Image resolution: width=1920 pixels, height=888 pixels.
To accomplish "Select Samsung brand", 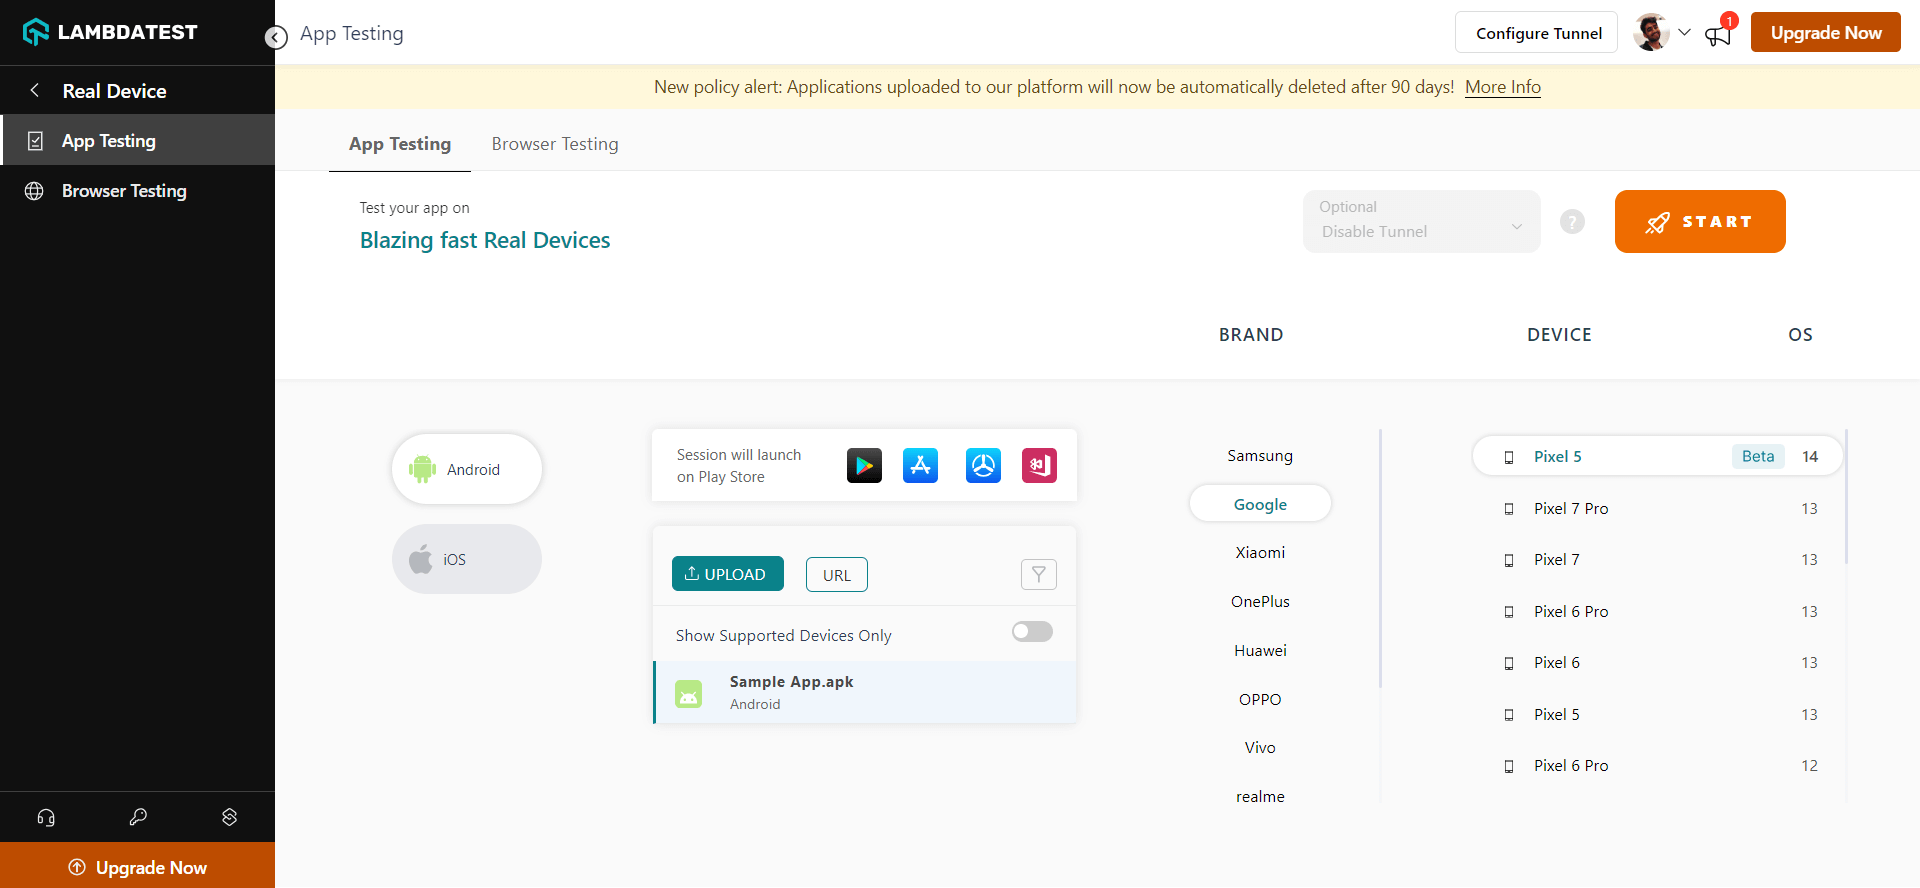I will [x=1260, y=456].
